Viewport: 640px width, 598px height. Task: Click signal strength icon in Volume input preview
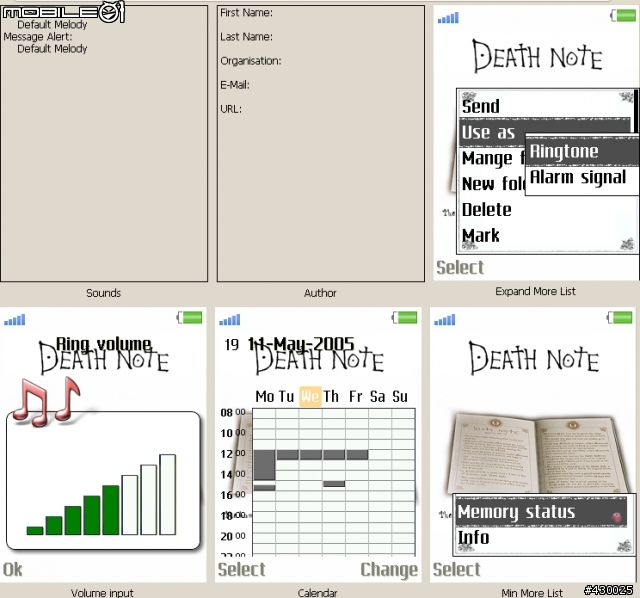pos(15,320)
